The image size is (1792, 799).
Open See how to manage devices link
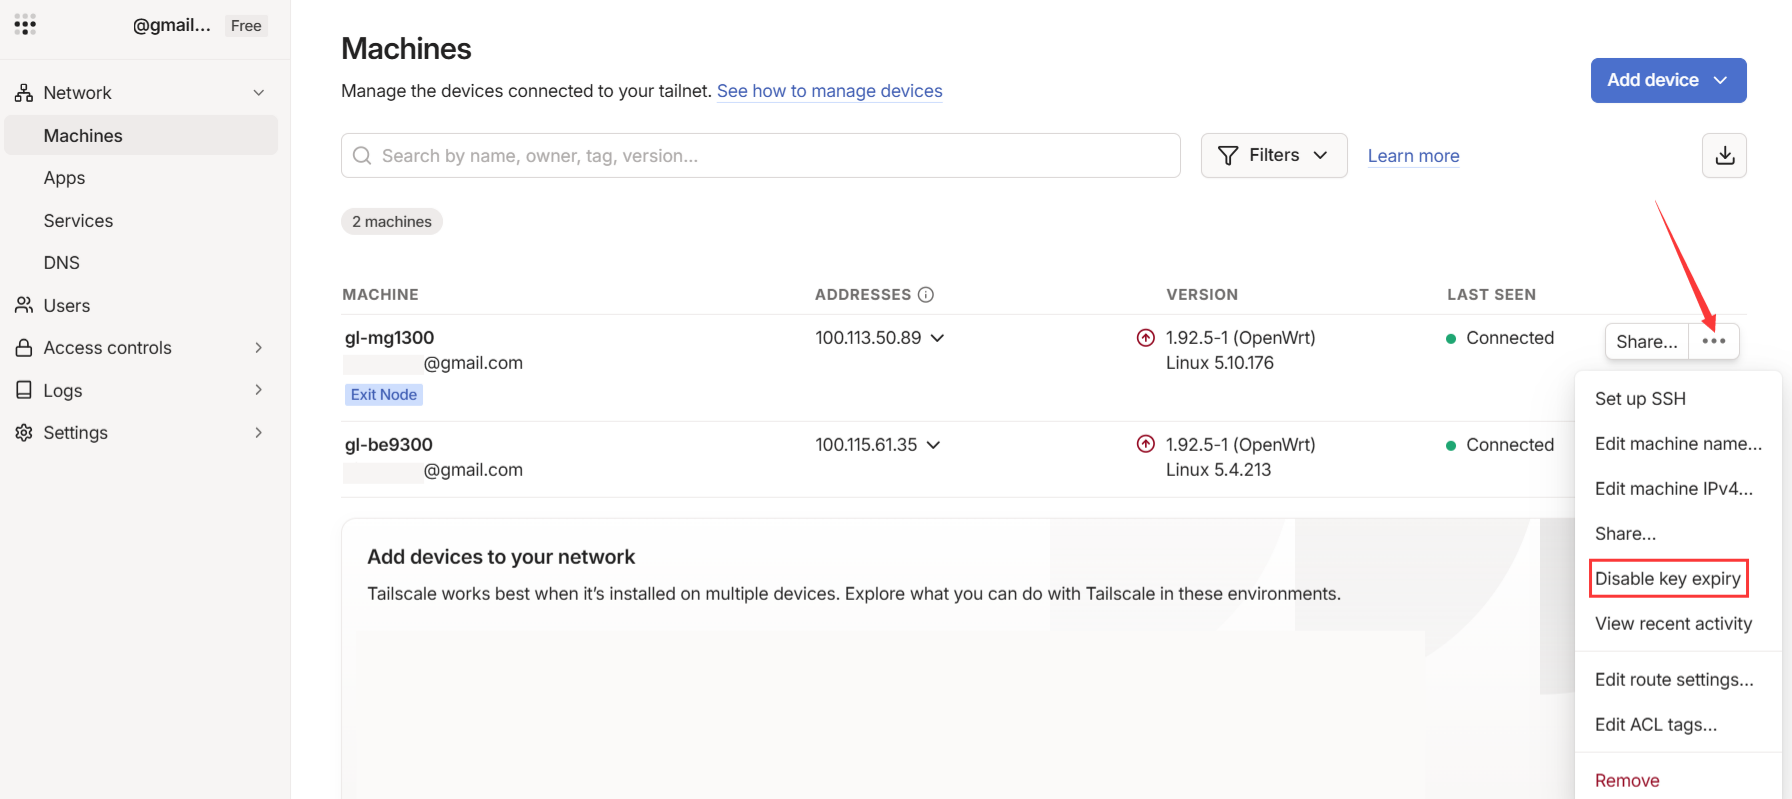[x=829, y=91]
